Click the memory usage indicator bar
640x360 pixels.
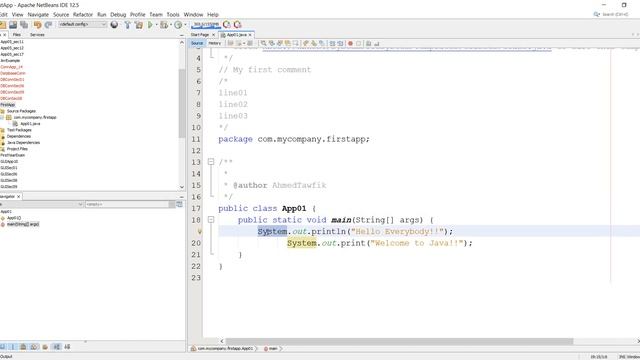206,25
